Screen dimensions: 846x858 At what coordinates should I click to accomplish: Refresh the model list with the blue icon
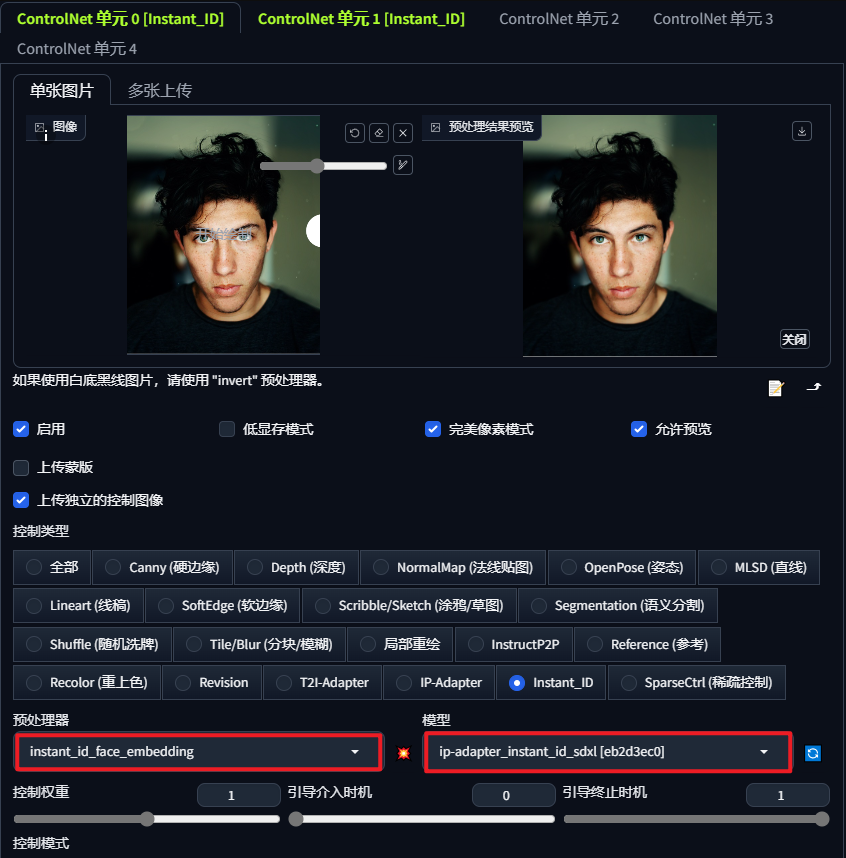tap(813, 753)
